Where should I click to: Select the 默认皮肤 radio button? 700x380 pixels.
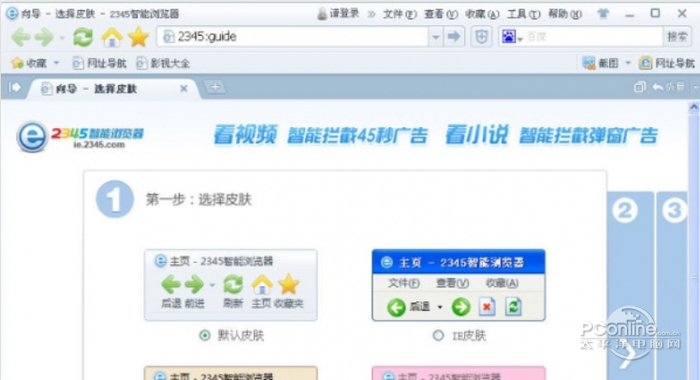click(x=205, y=335)
